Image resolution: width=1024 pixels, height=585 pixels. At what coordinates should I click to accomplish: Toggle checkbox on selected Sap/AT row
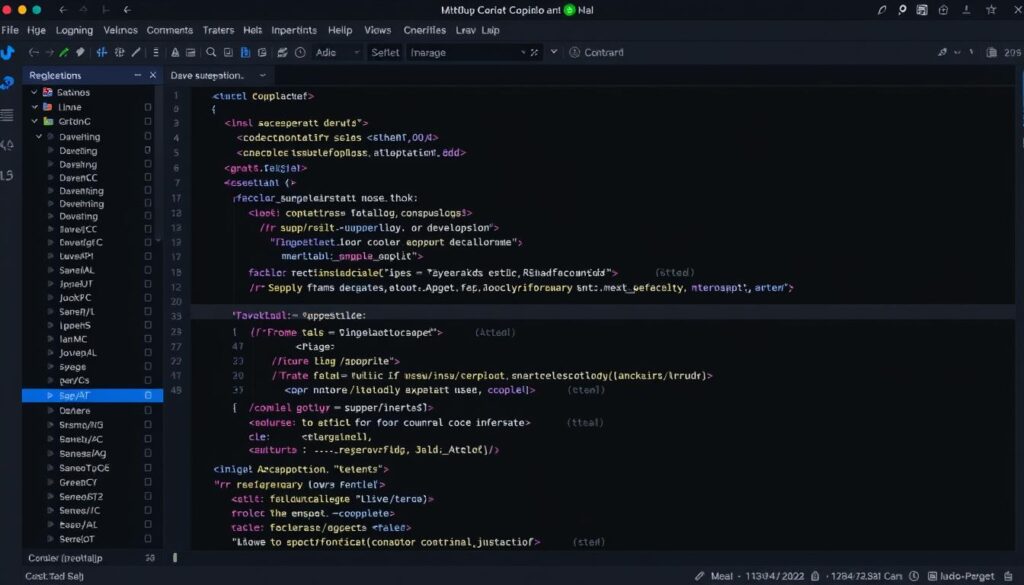[148, 395]
